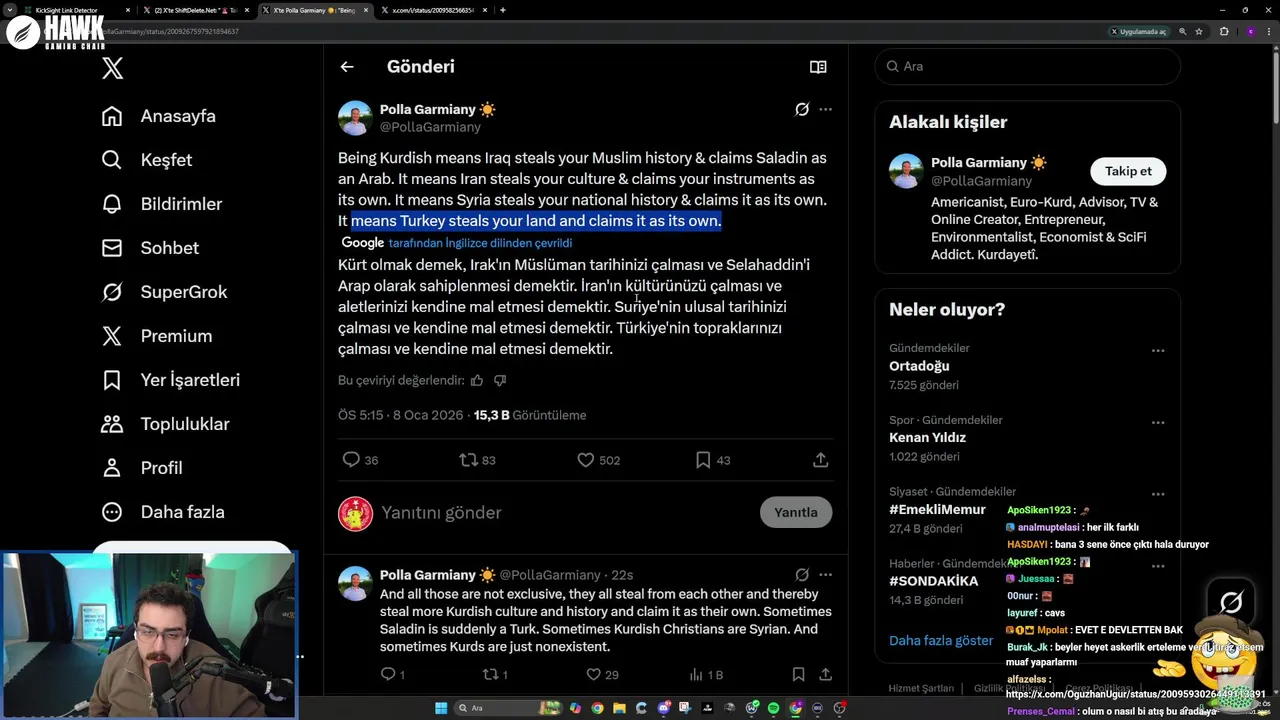Image resolution: width=1280 pixels, height=720 pixels.
Task: Open Premium from sidebar
Action: [156, 336]
